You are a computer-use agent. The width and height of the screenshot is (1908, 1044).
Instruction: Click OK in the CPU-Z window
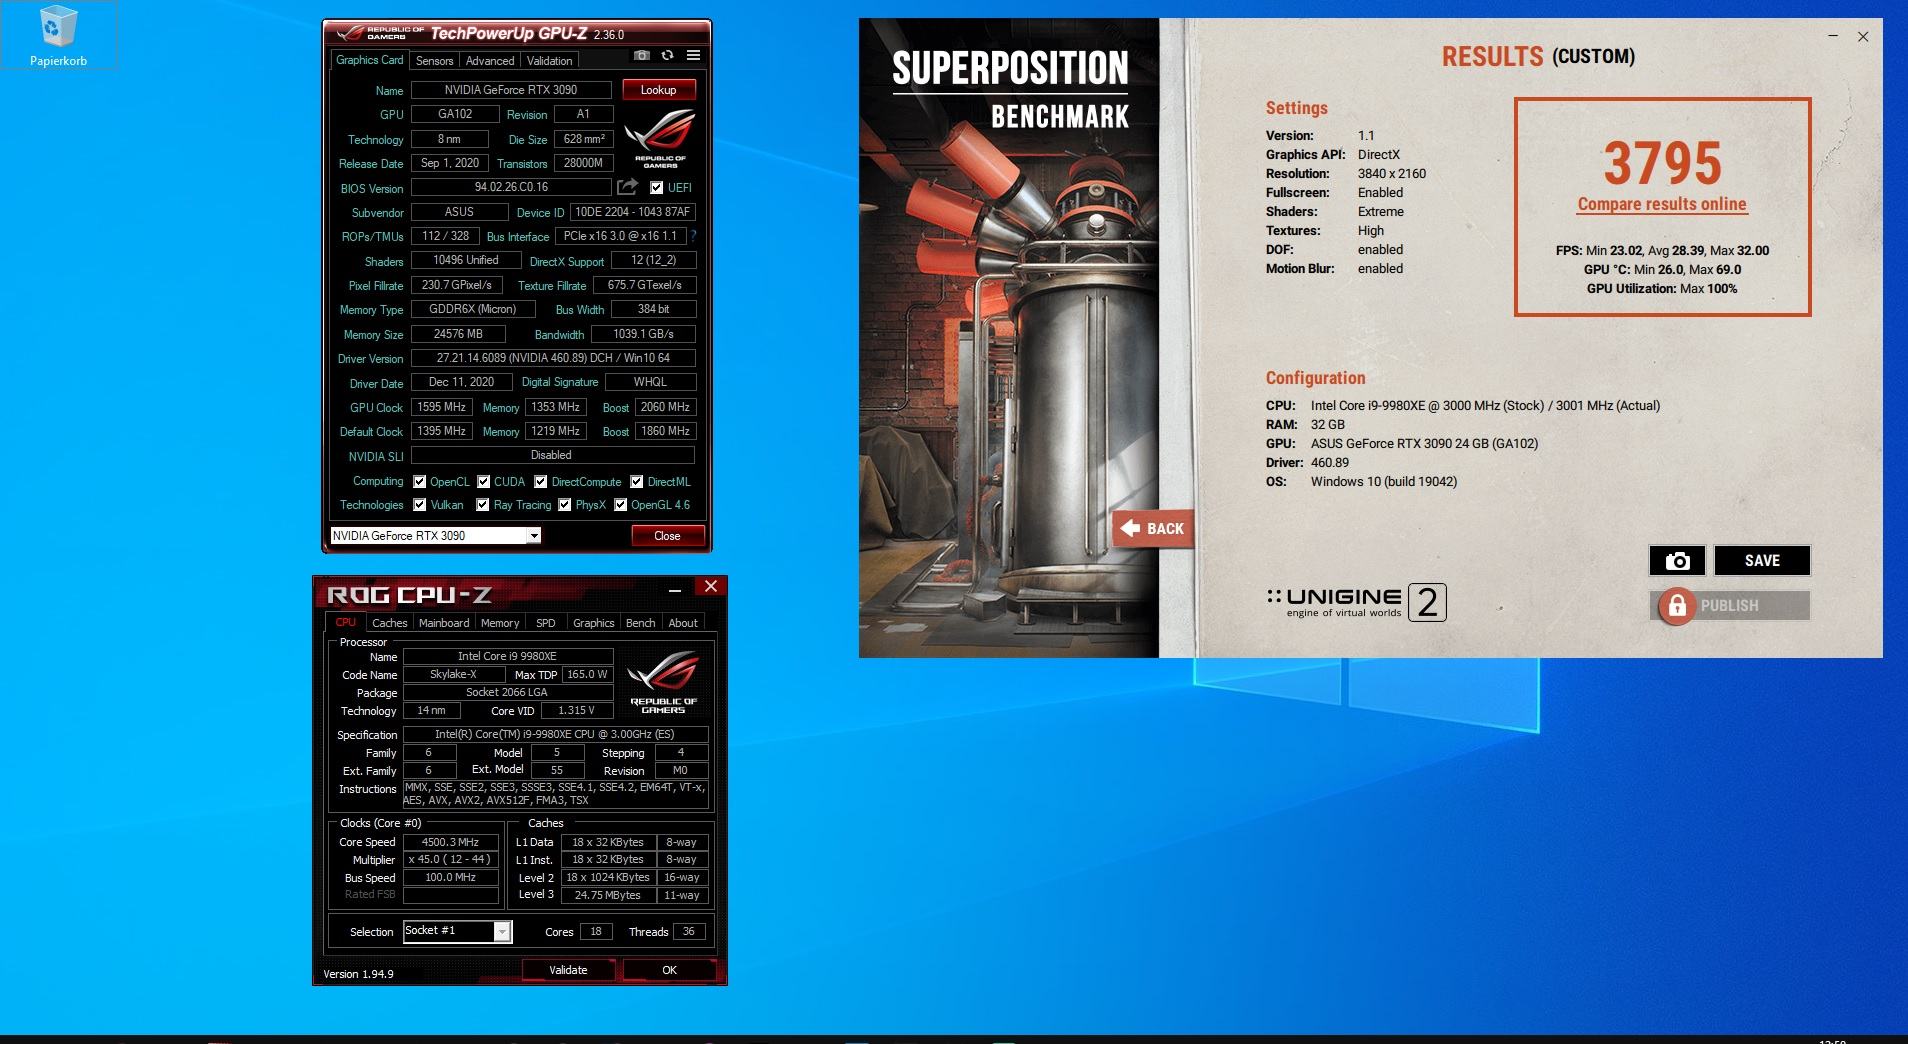669,970
